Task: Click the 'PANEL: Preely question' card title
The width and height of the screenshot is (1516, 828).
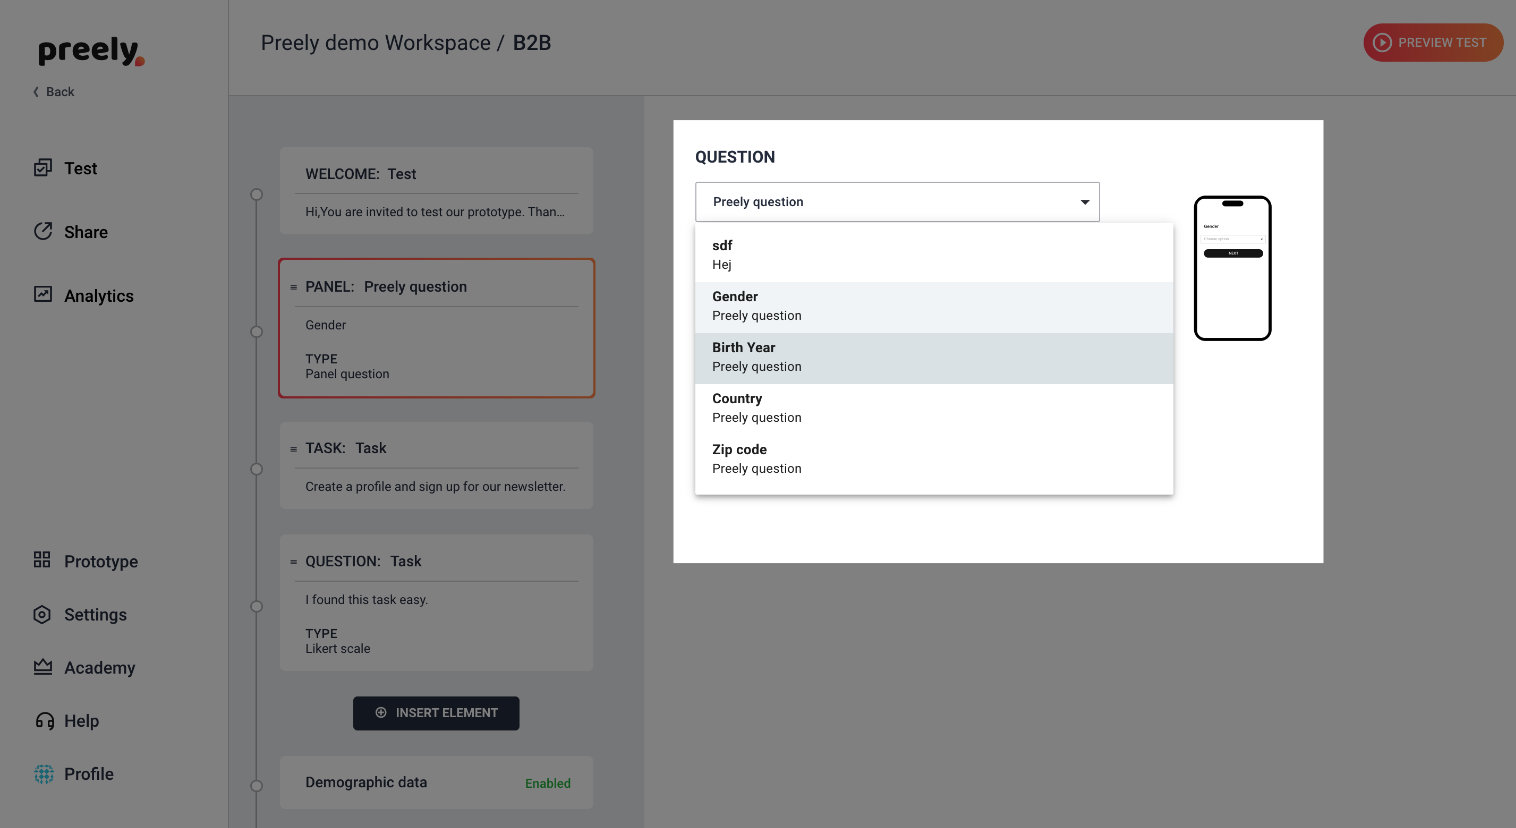Action: [386, 287]
